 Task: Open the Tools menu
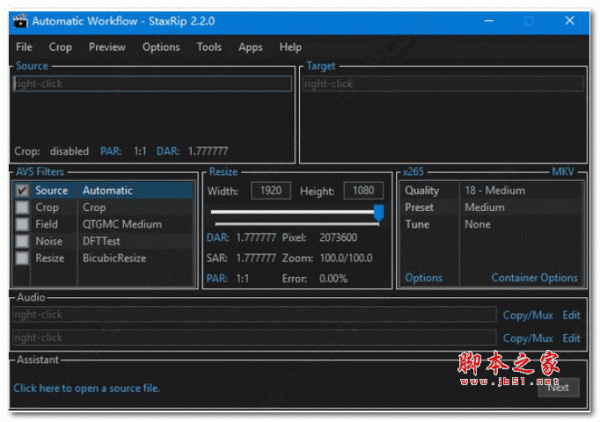pyautogui.click(x=209, y=47)
